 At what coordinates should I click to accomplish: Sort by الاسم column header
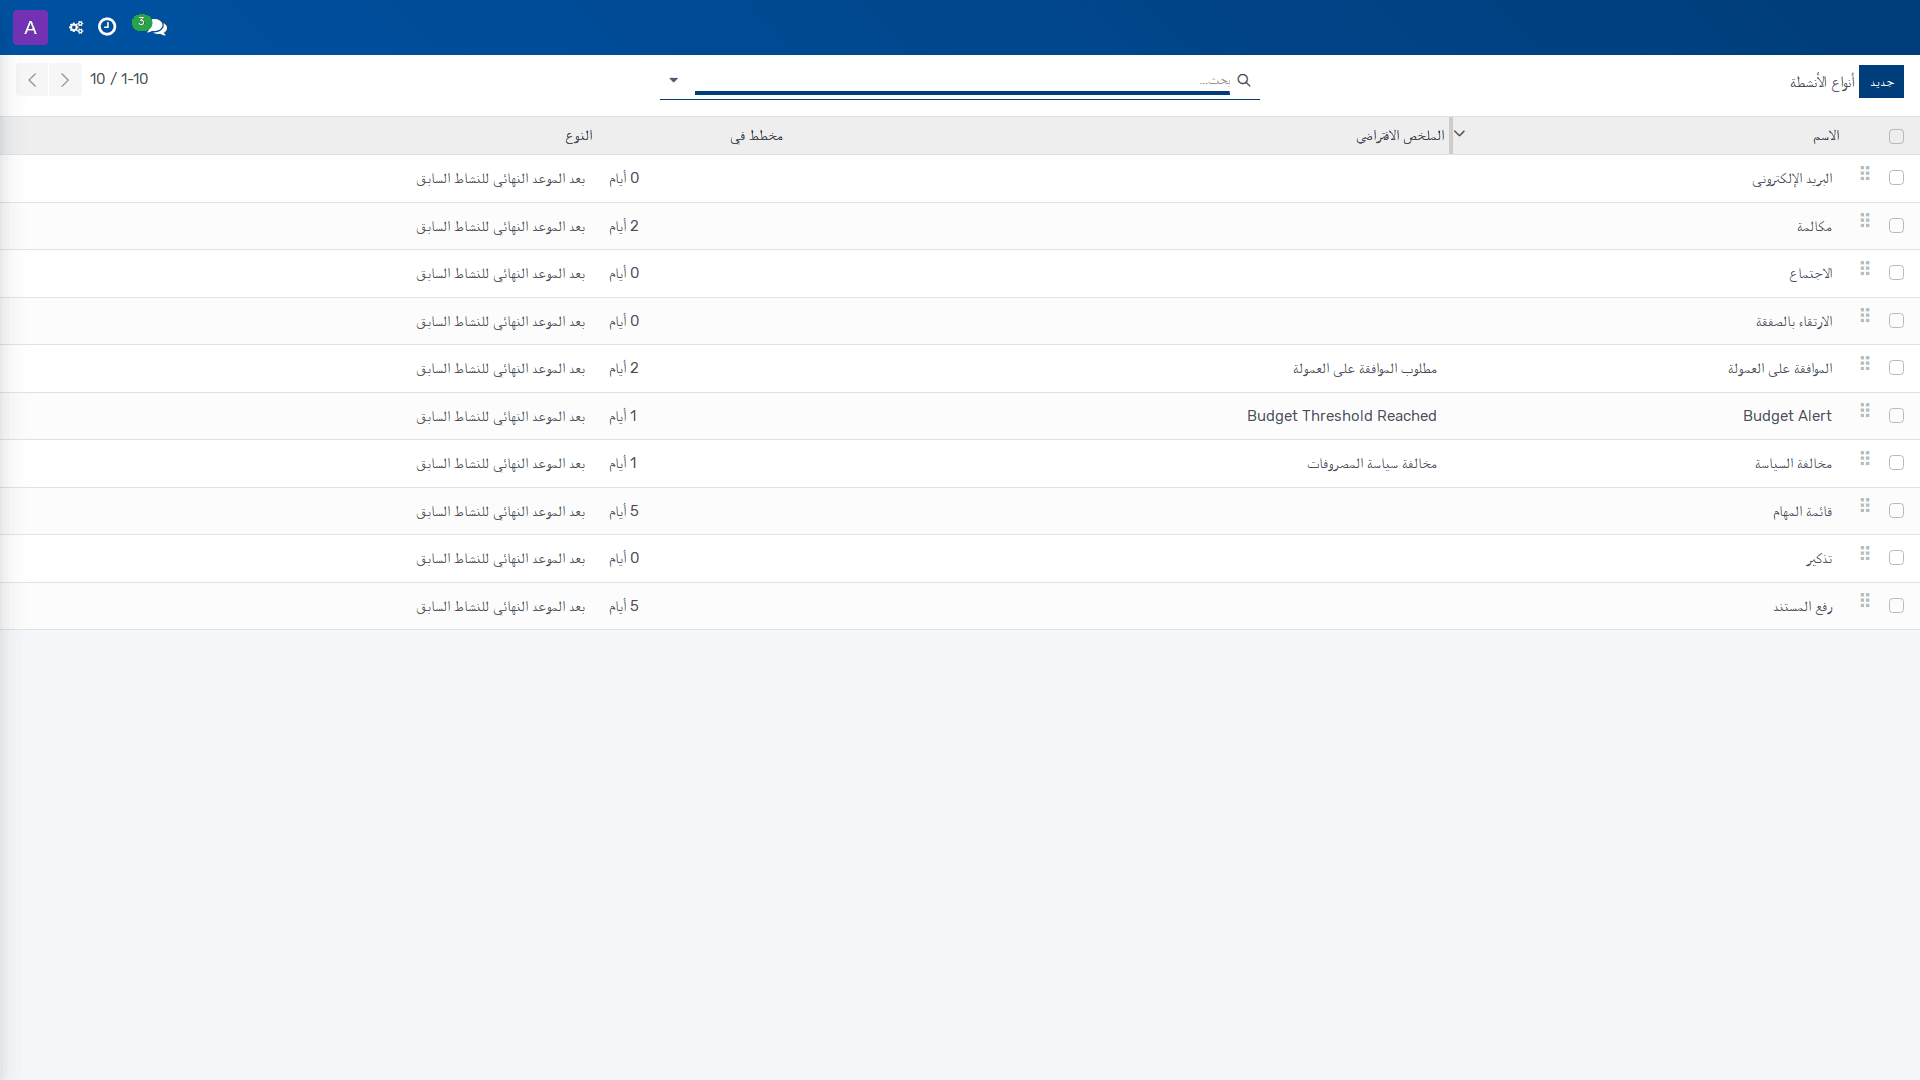[x=1826, y=136]
